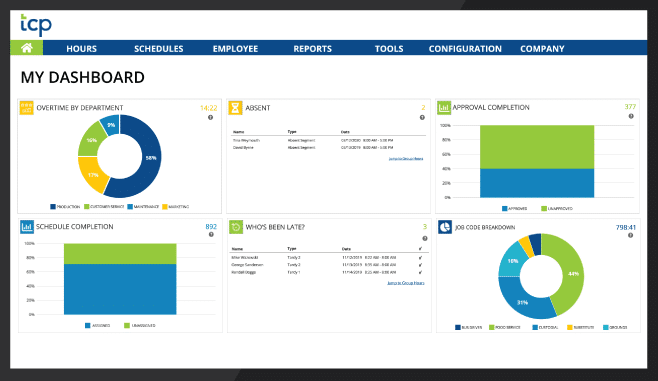
Task: Click the Overtime by Department widget icon
Action: coord(26,108)
